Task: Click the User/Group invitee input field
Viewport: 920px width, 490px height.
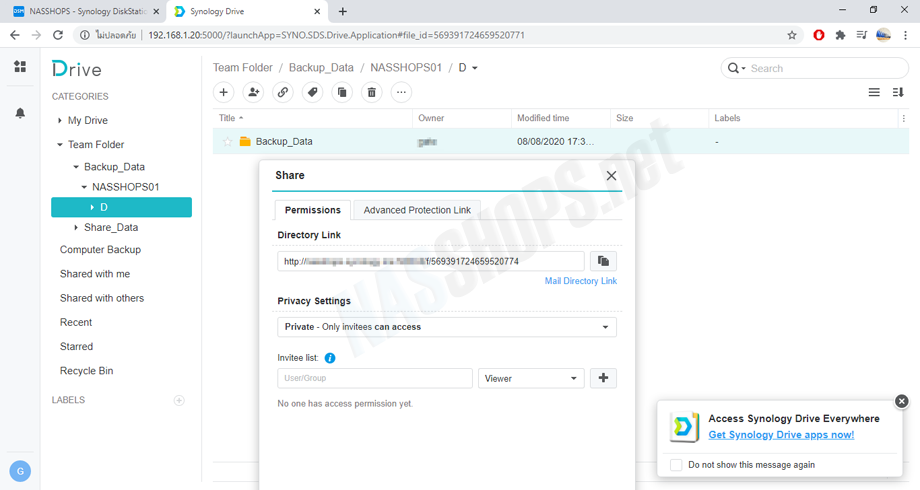Action: 375,378
